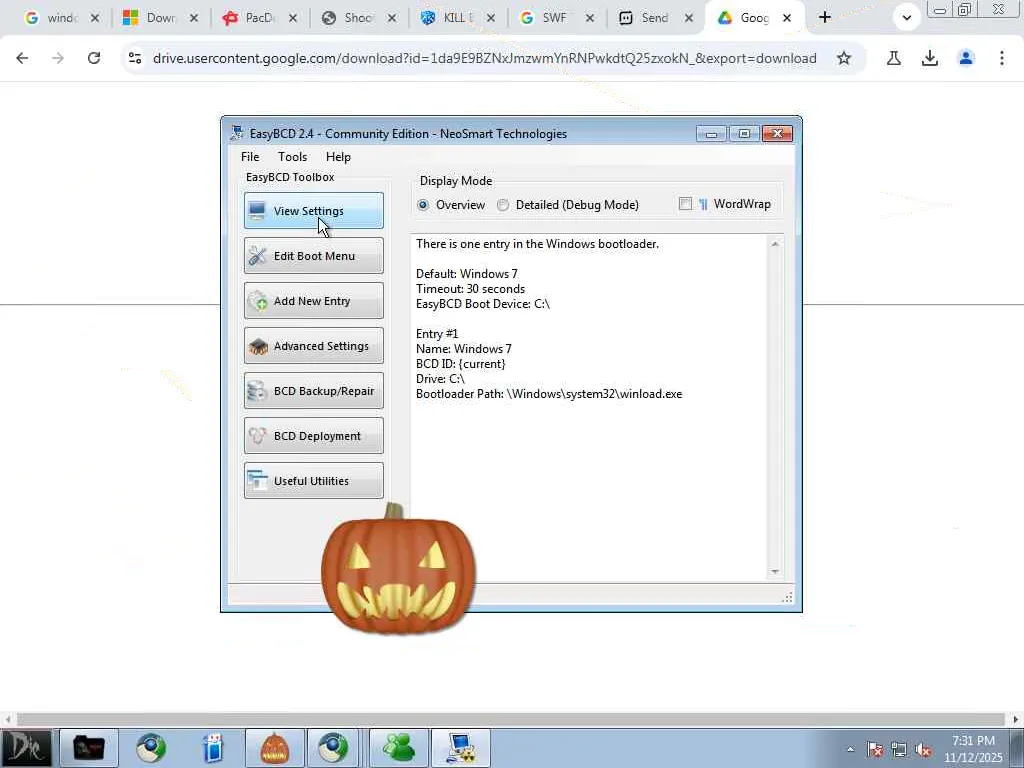Click the browser horizontal scrollbar
1024x768 pixels.
coord(511,720)
